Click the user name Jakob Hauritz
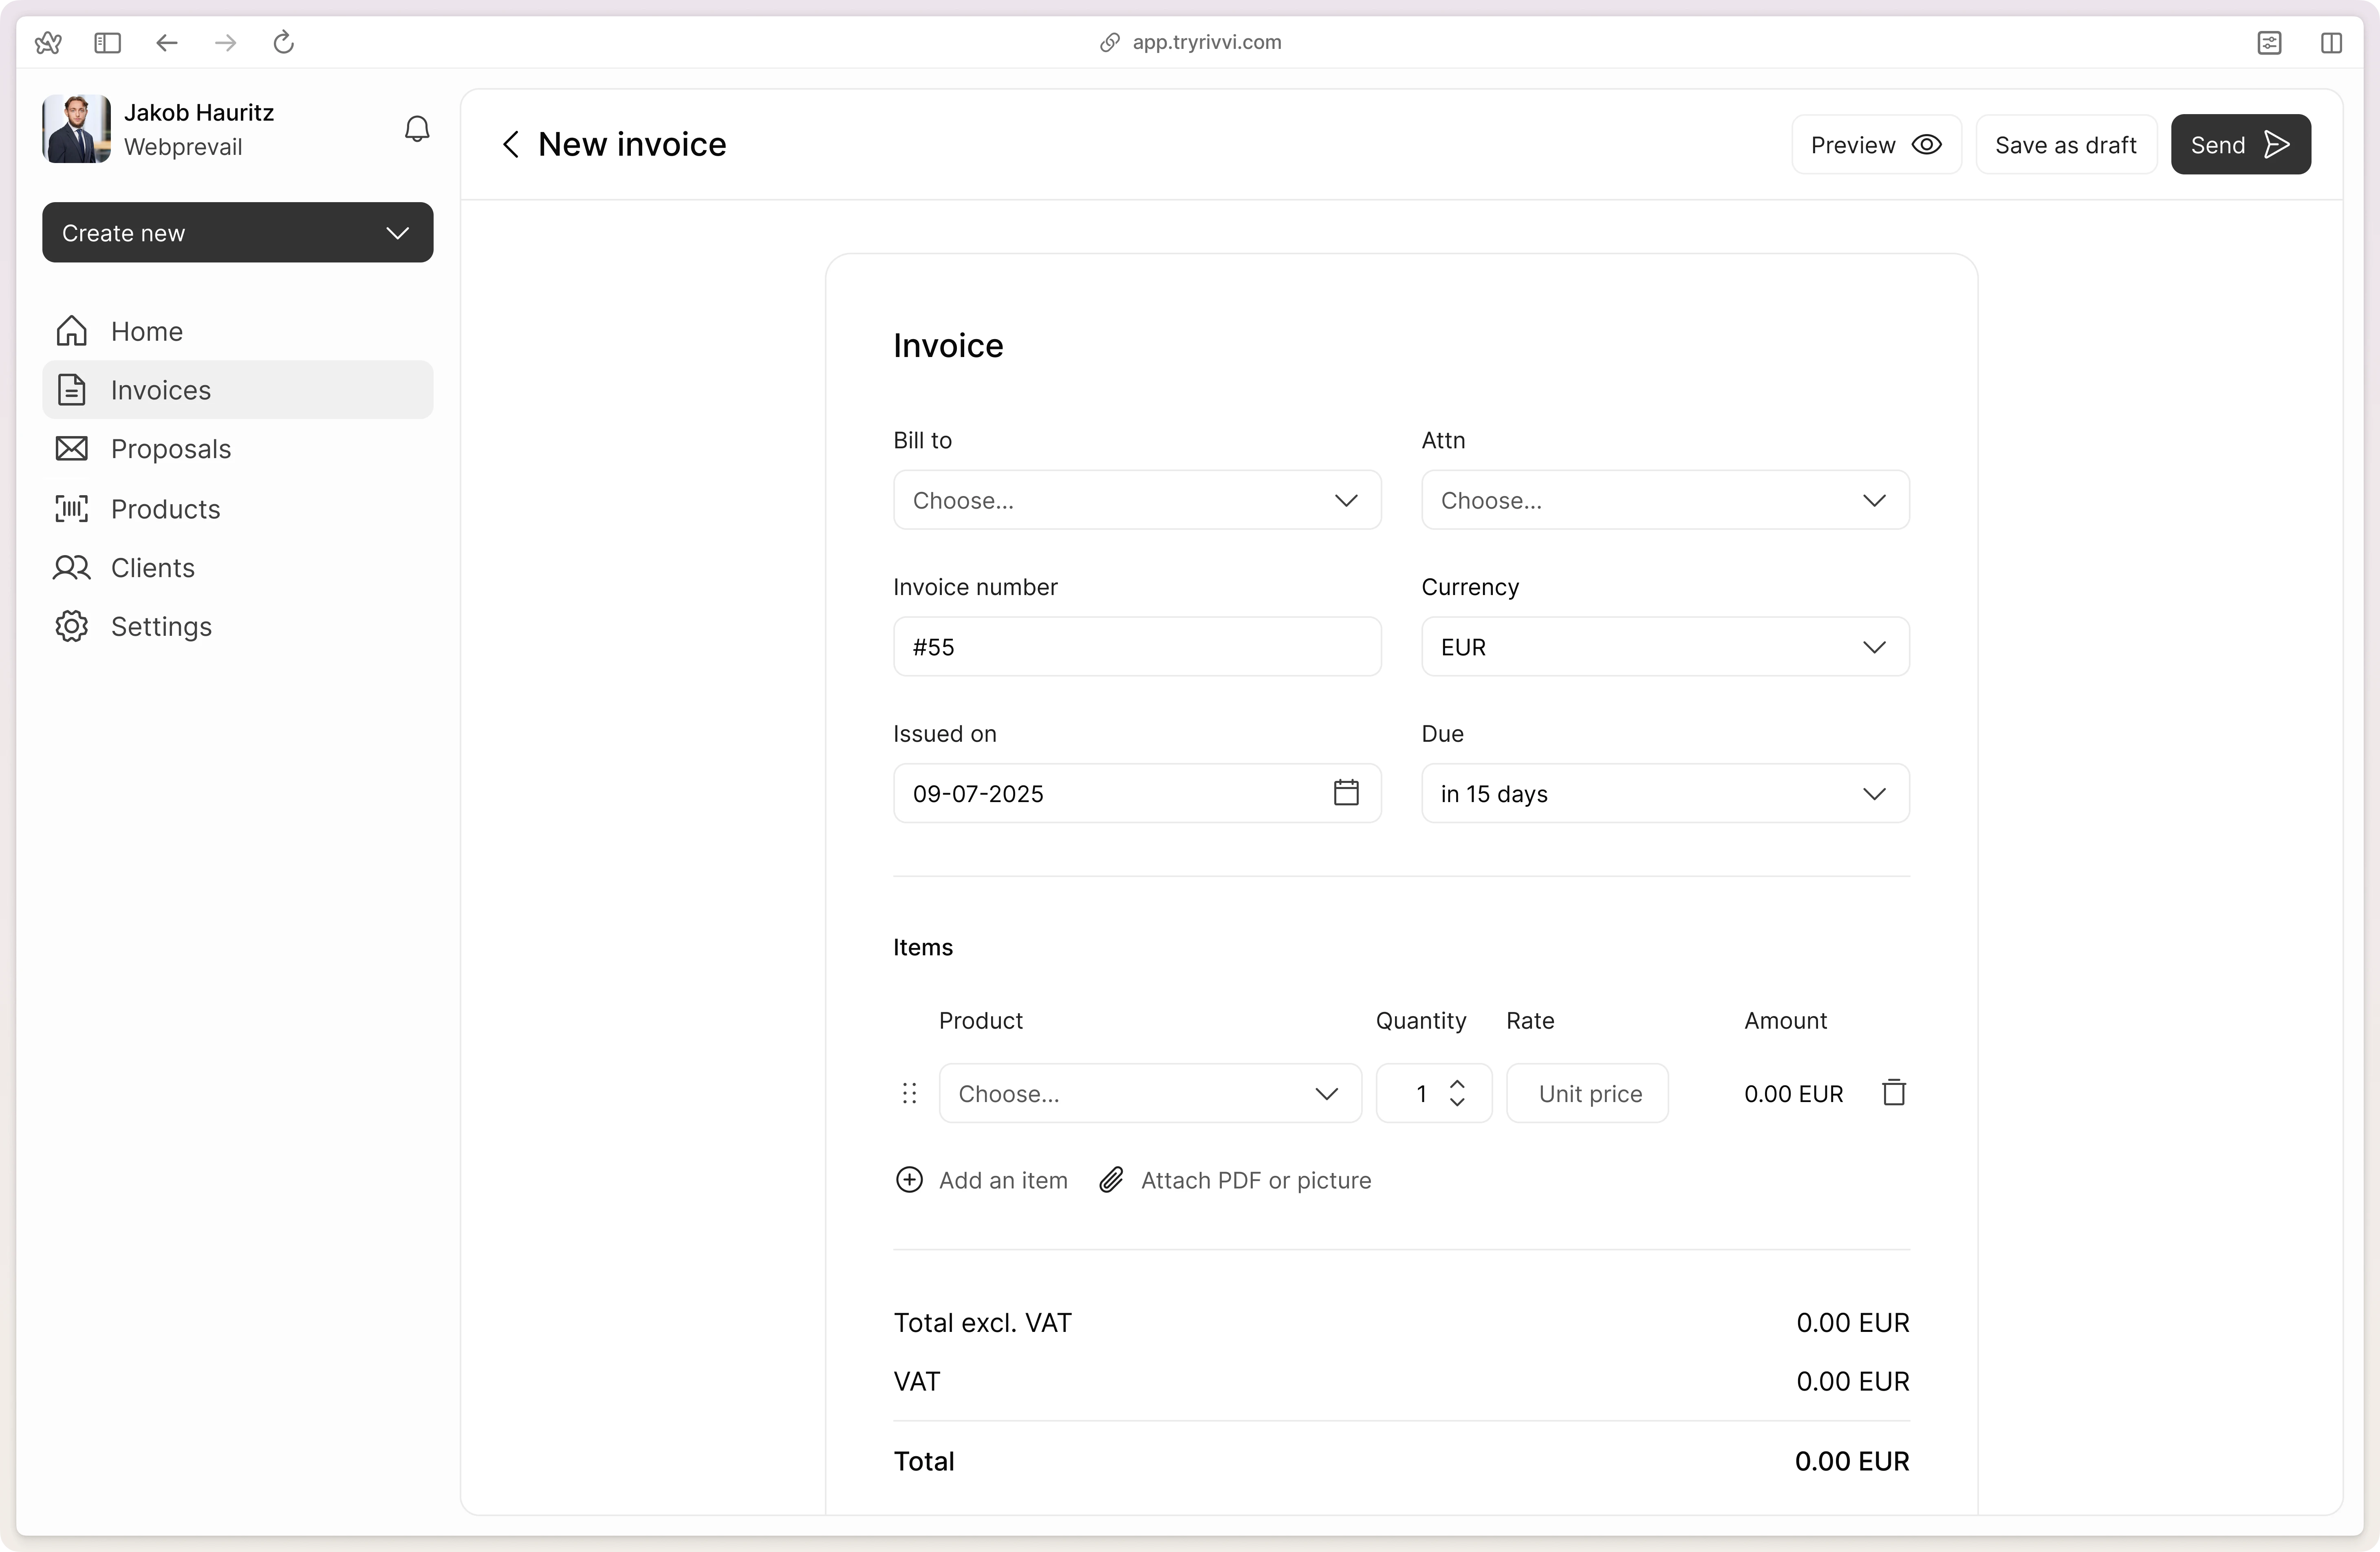Viewport: 2380px width, 1552px height. coord(199,112)
